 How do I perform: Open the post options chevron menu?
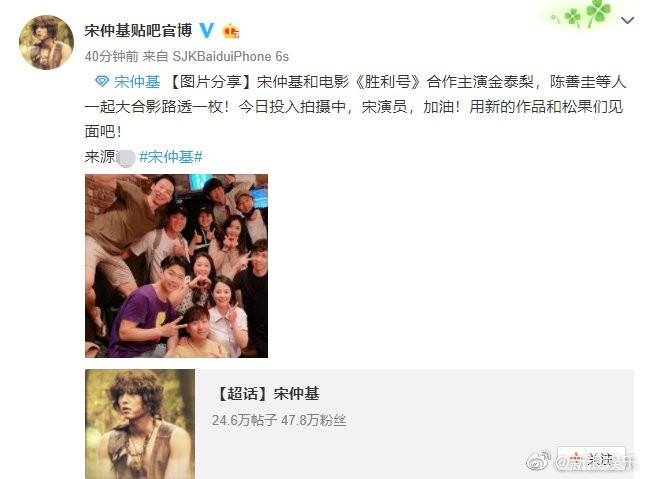click(627, 20)
